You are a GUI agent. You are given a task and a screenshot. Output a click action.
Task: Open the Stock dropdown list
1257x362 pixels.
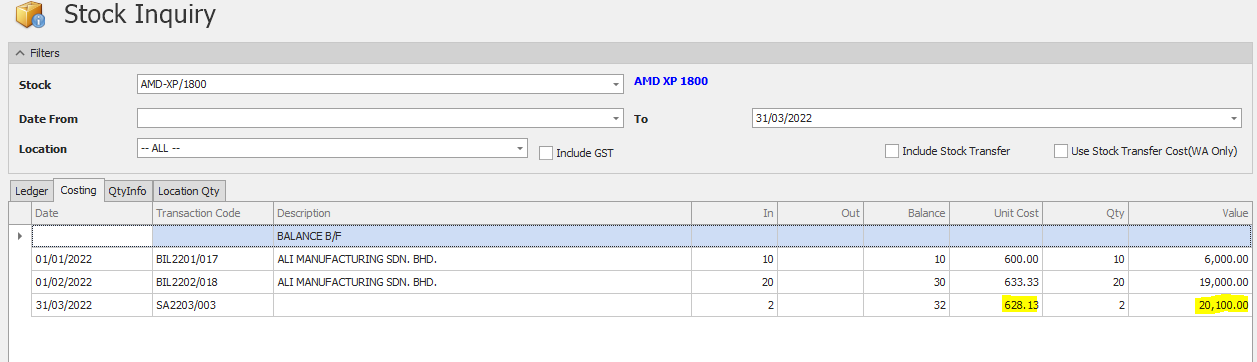point(617,85)
